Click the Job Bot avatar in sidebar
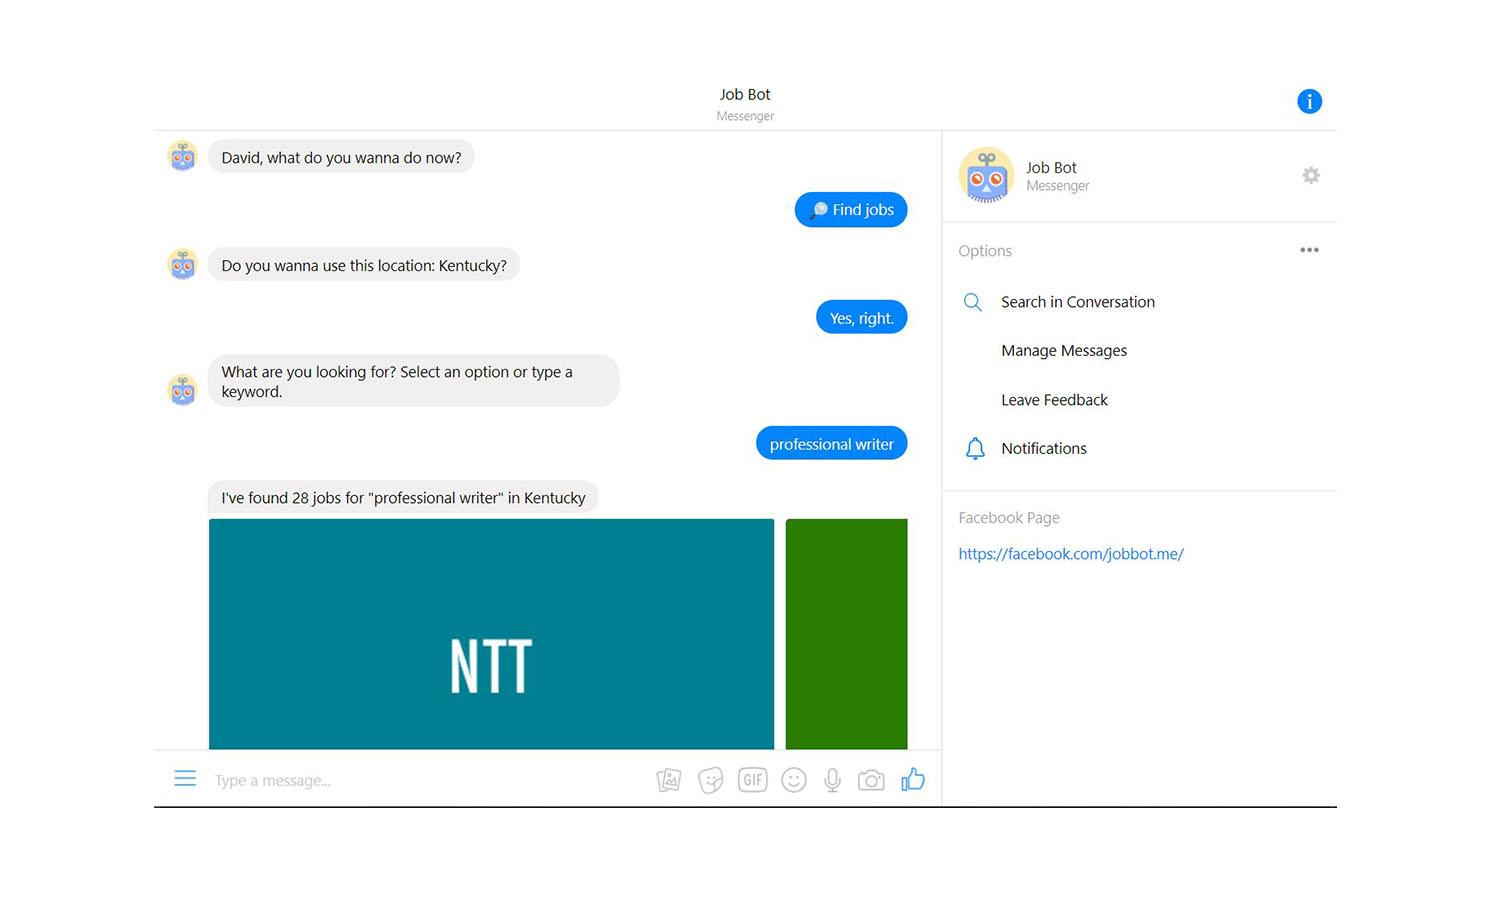Screen dimensions: 1500x900 tap(986, 175)
